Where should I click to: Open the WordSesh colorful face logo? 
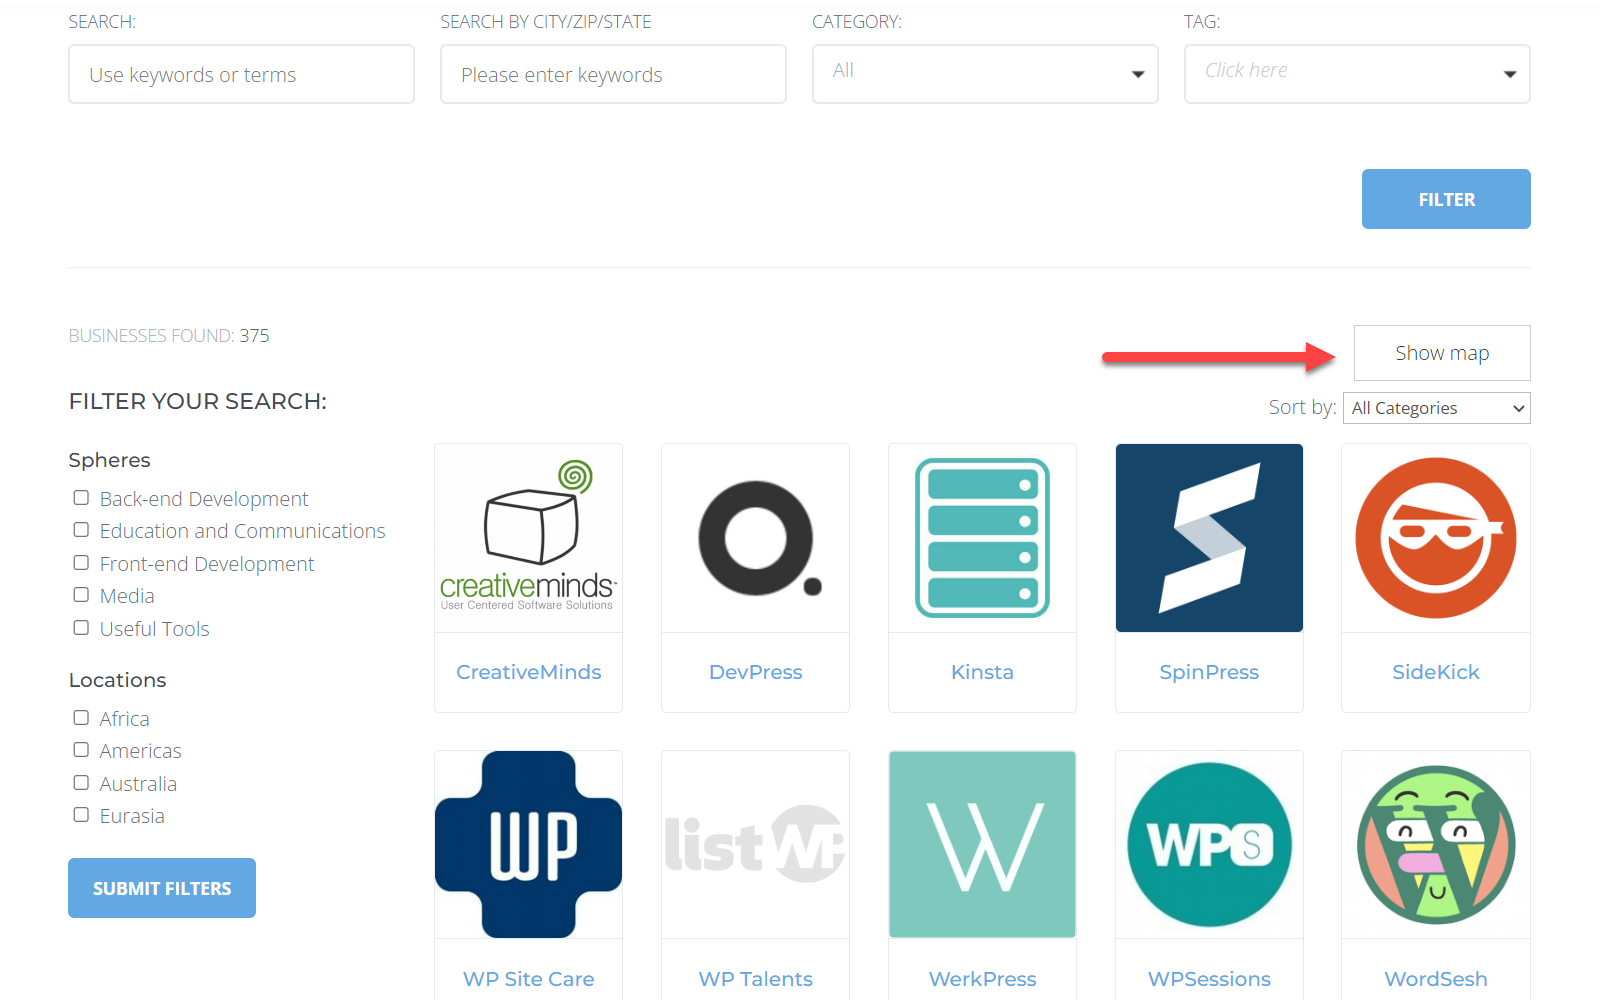point(1436,845)
